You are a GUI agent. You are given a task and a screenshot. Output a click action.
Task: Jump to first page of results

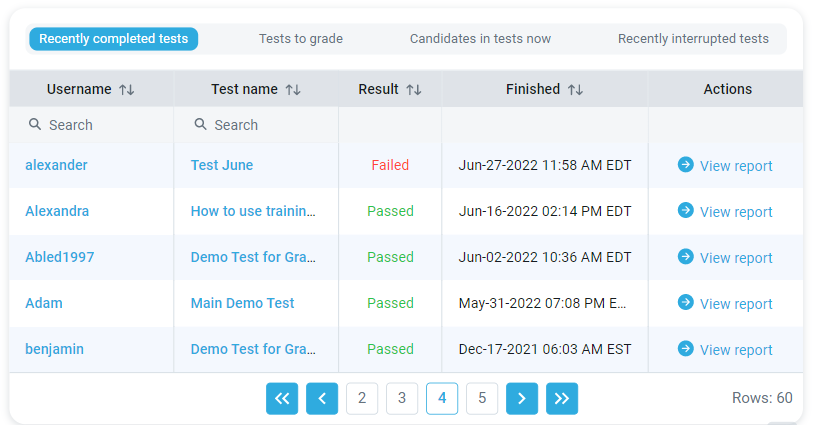pos(282,398)
